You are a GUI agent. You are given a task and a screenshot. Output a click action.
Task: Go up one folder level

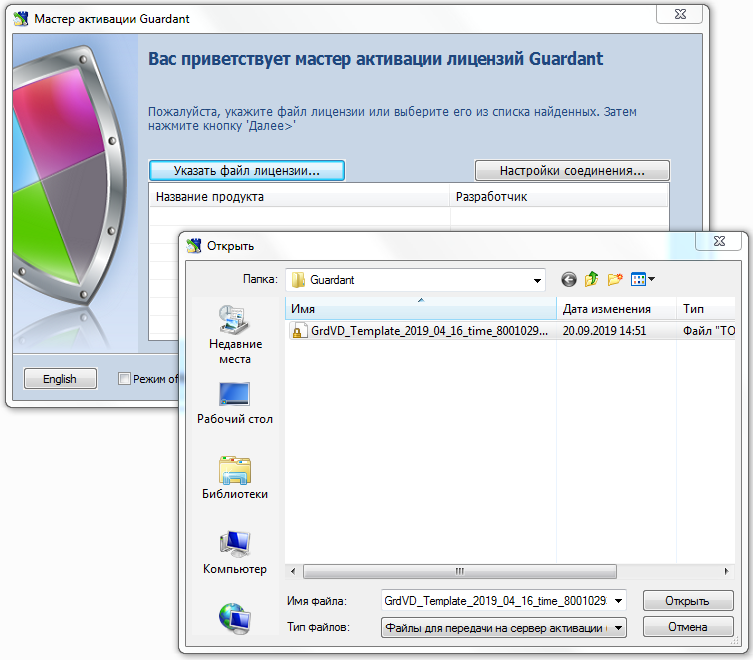tap(592, 280)
